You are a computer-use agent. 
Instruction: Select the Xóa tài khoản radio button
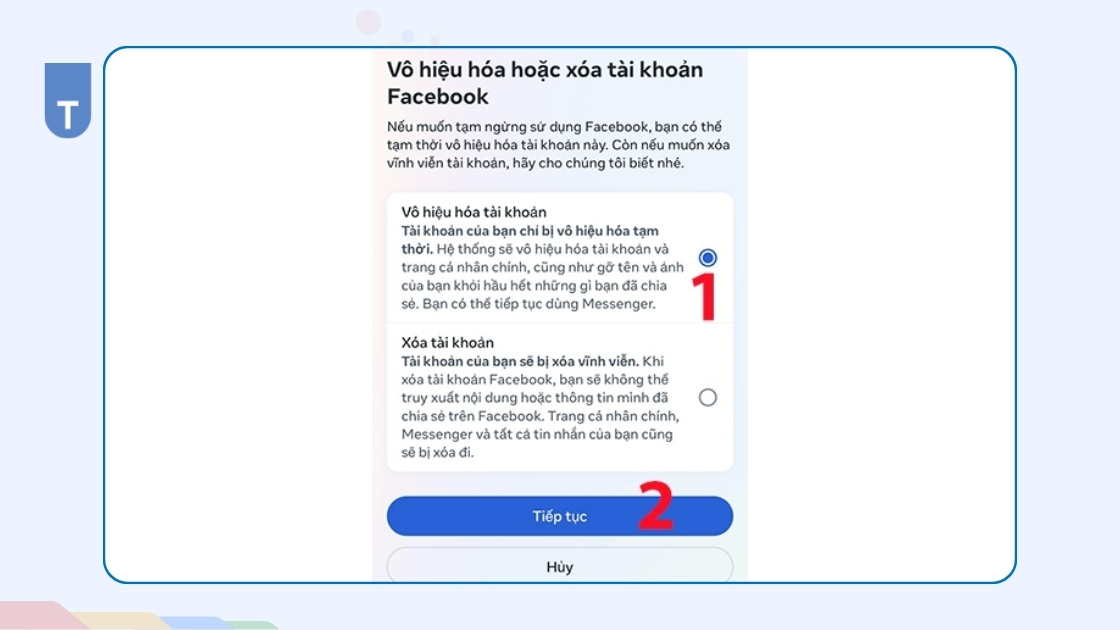707,397
